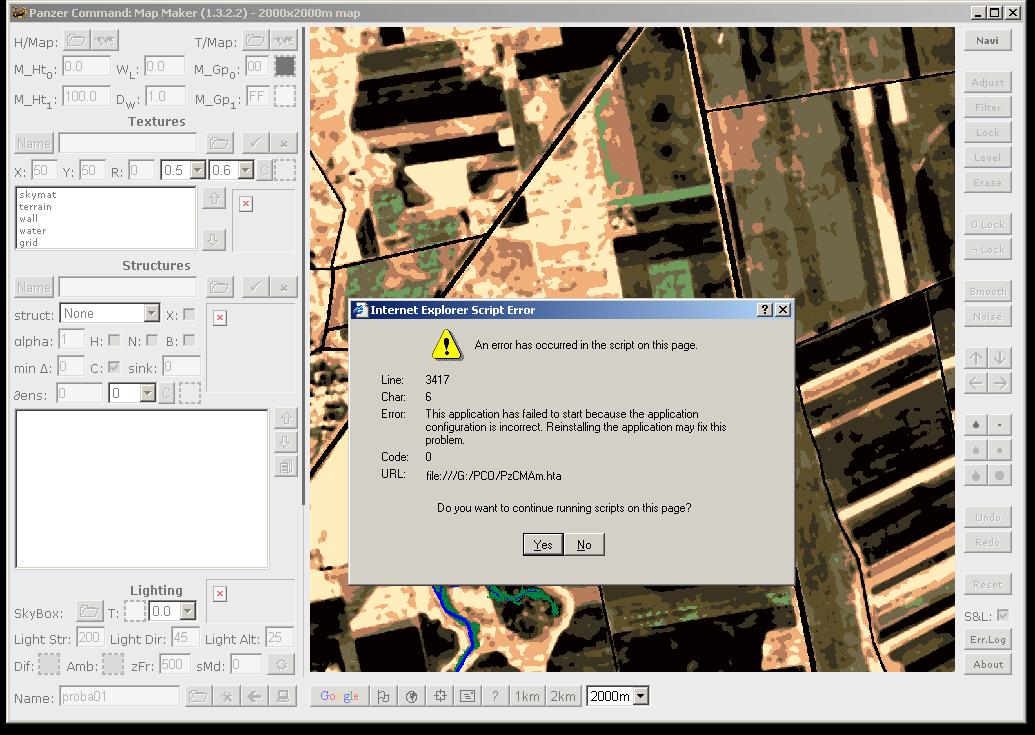1035x735 pixels.
Task: Confirm texture with Textures checkmark icon
Action: [255, 143]
